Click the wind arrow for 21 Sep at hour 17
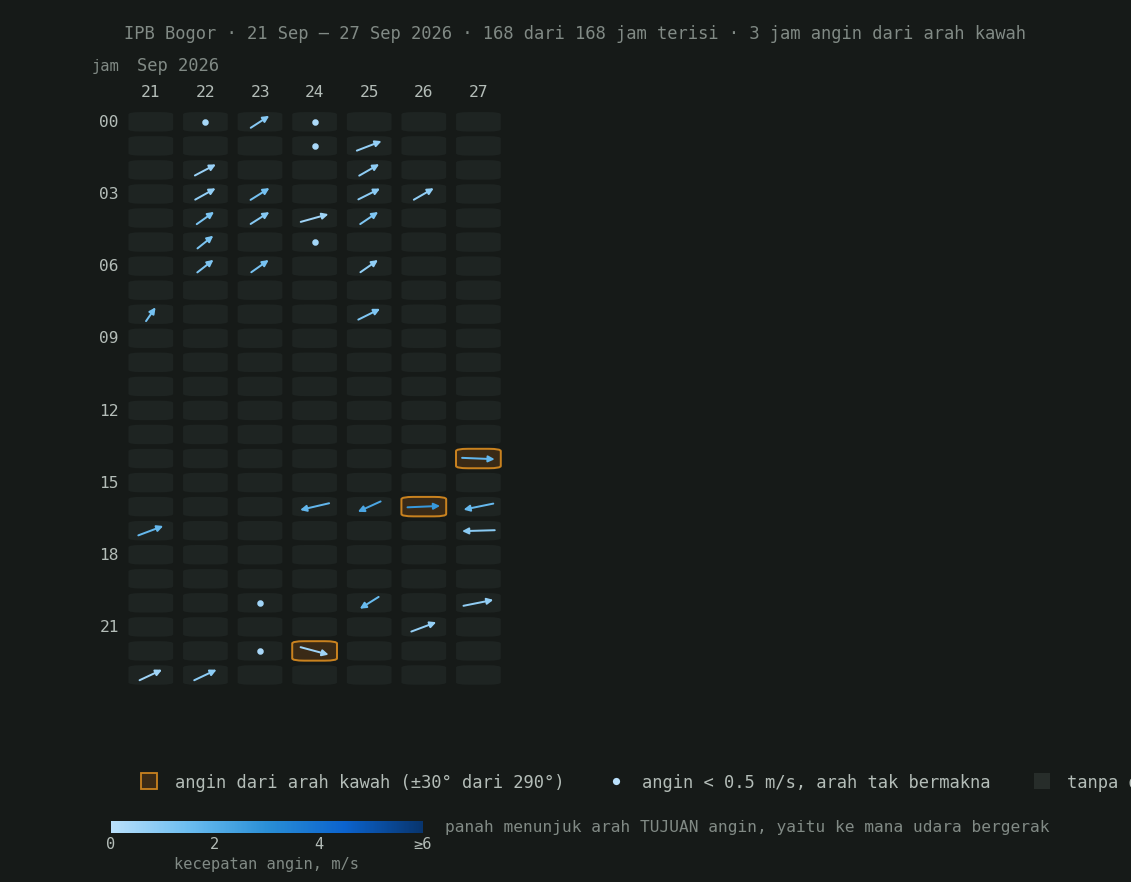The width and height of the screenshot is (1131, 882). [x=150, y=531]
